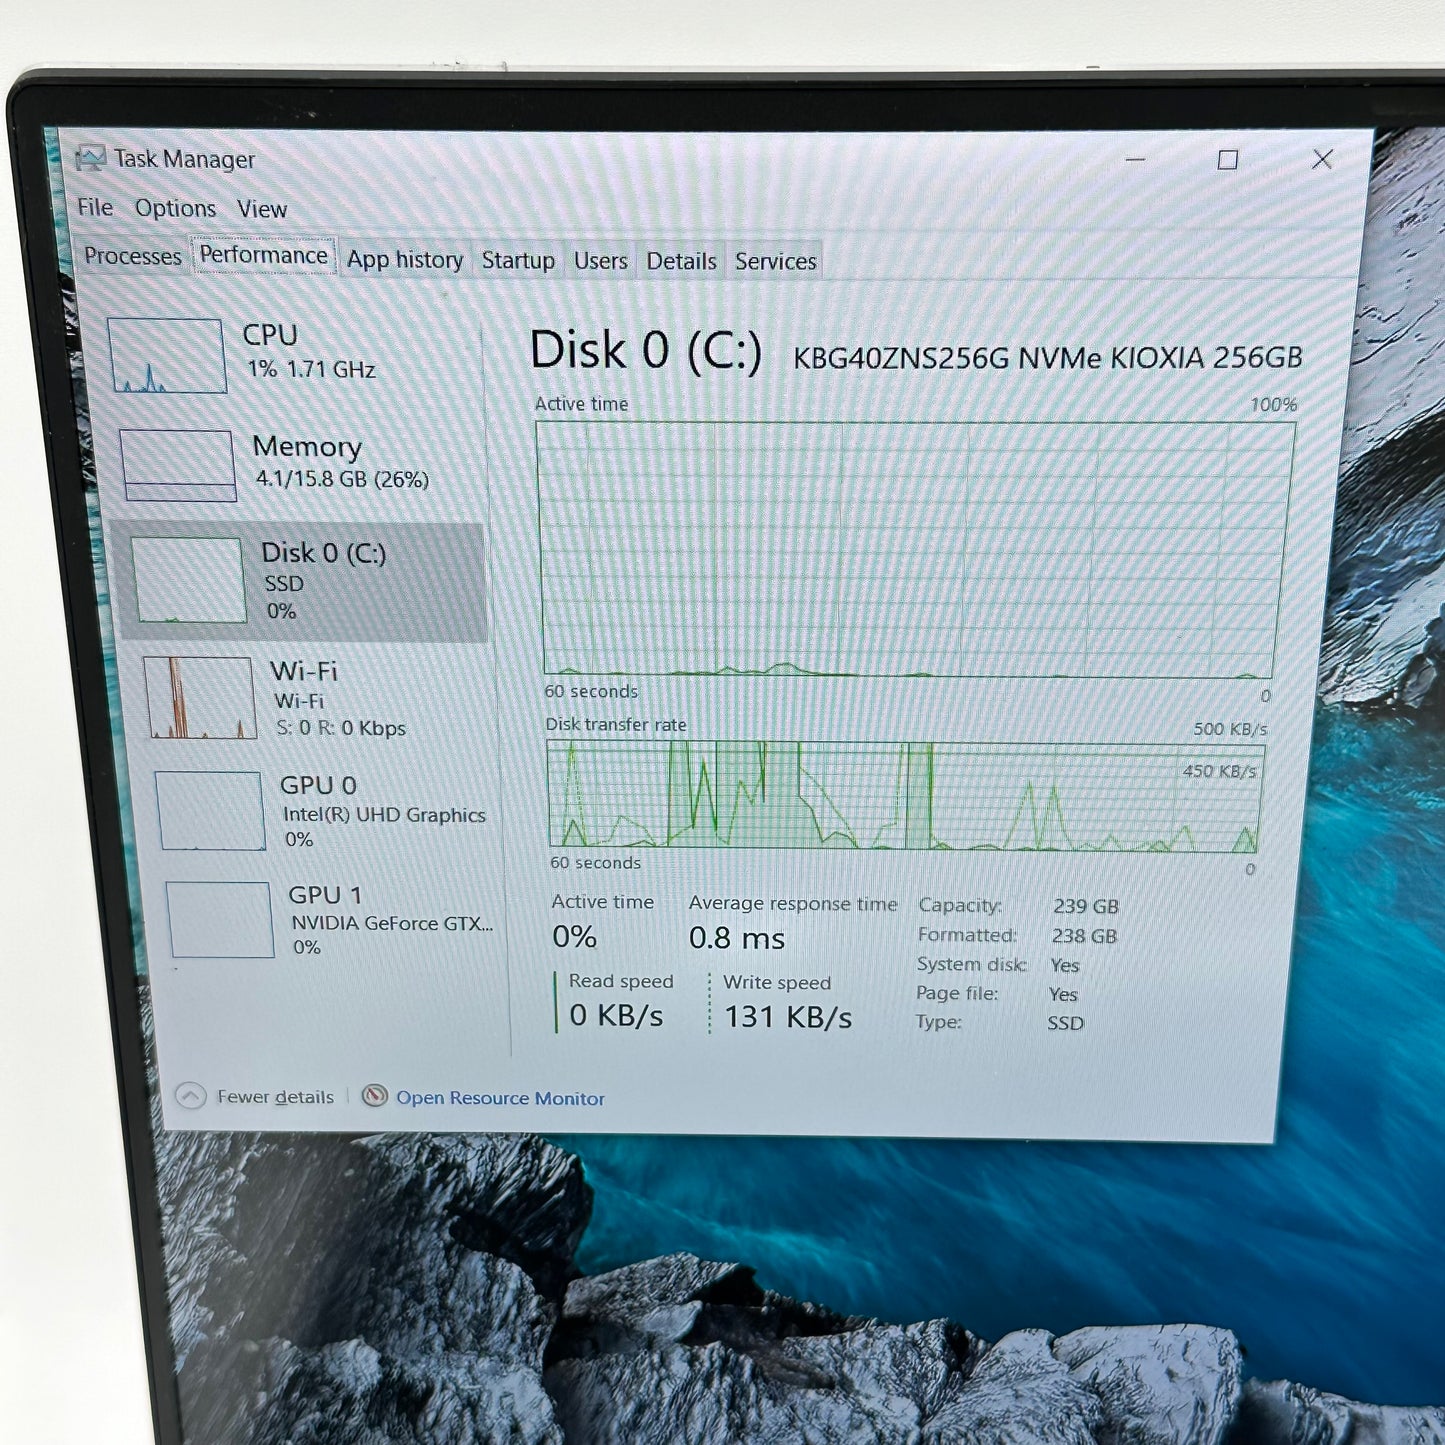Open the Options menu
1445x1445 pixels.
[x=176, y=208]
